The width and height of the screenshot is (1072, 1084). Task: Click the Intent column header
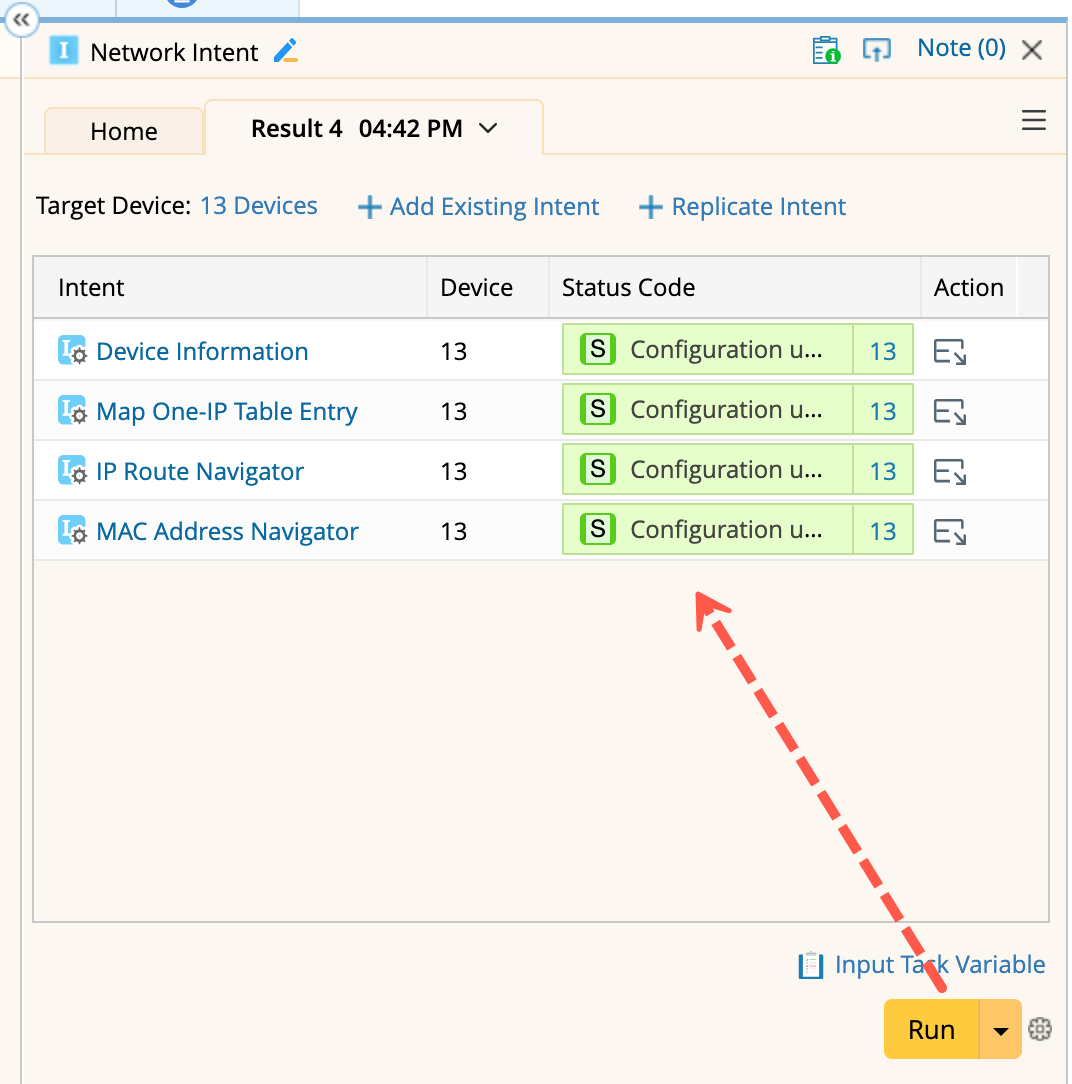click(230, 288)
